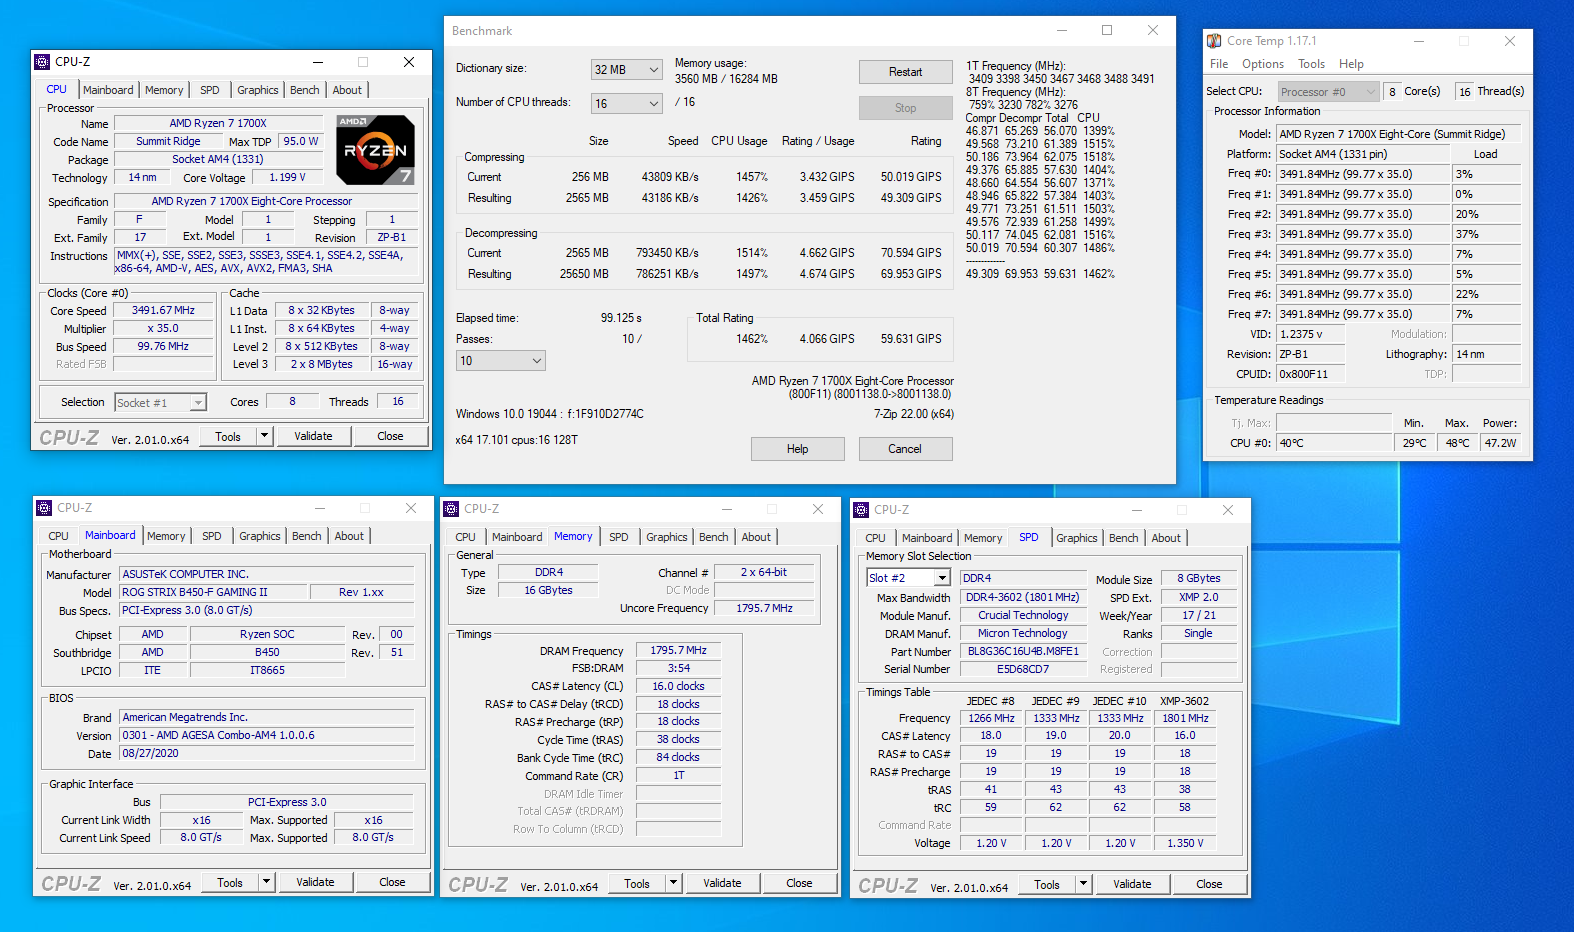Click XMP-3602 frequency 1801 MHz cell
The height and width of the screenshot is (932, 1574).
click(1185, 718)
